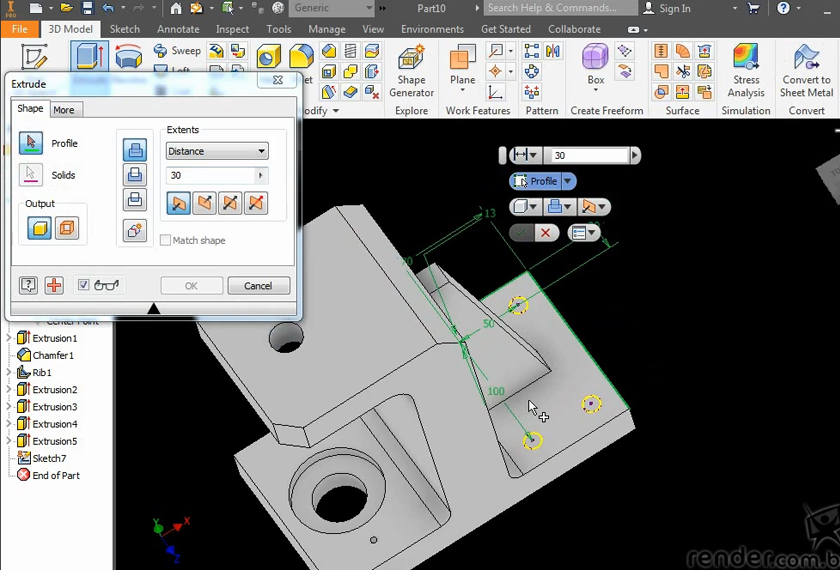Toggle the preview glasses checkbox

[x=84, y=285]
